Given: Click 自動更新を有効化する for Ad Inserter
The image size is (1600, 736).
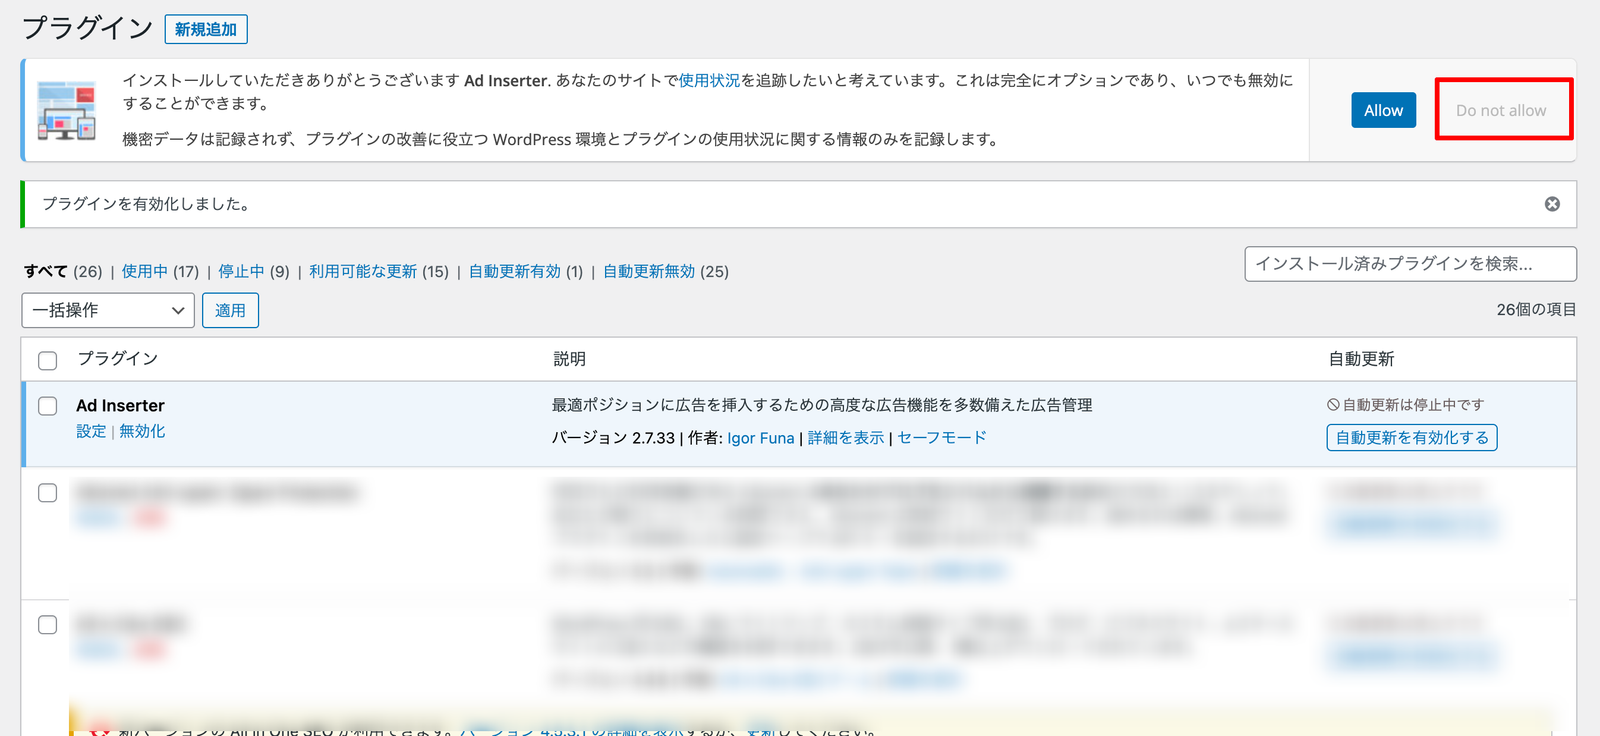Looking at the screenshot, I should (1412, 438).
